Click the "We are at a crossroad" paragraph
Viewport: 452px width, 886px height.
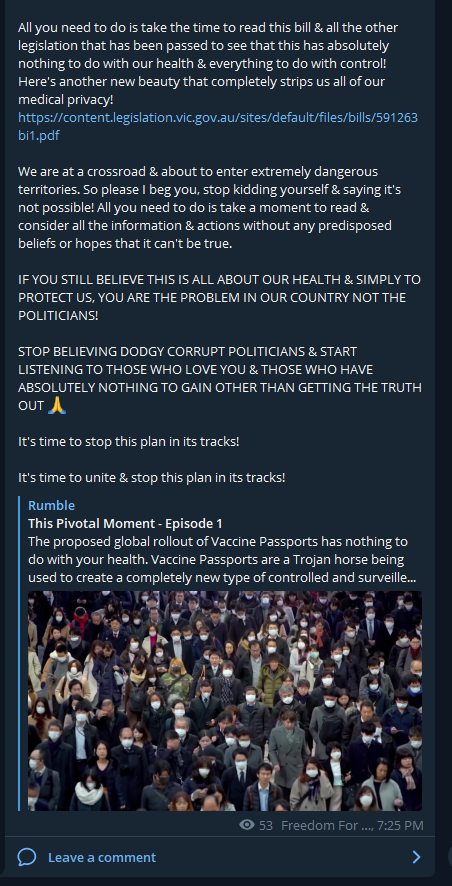point(210,207)
